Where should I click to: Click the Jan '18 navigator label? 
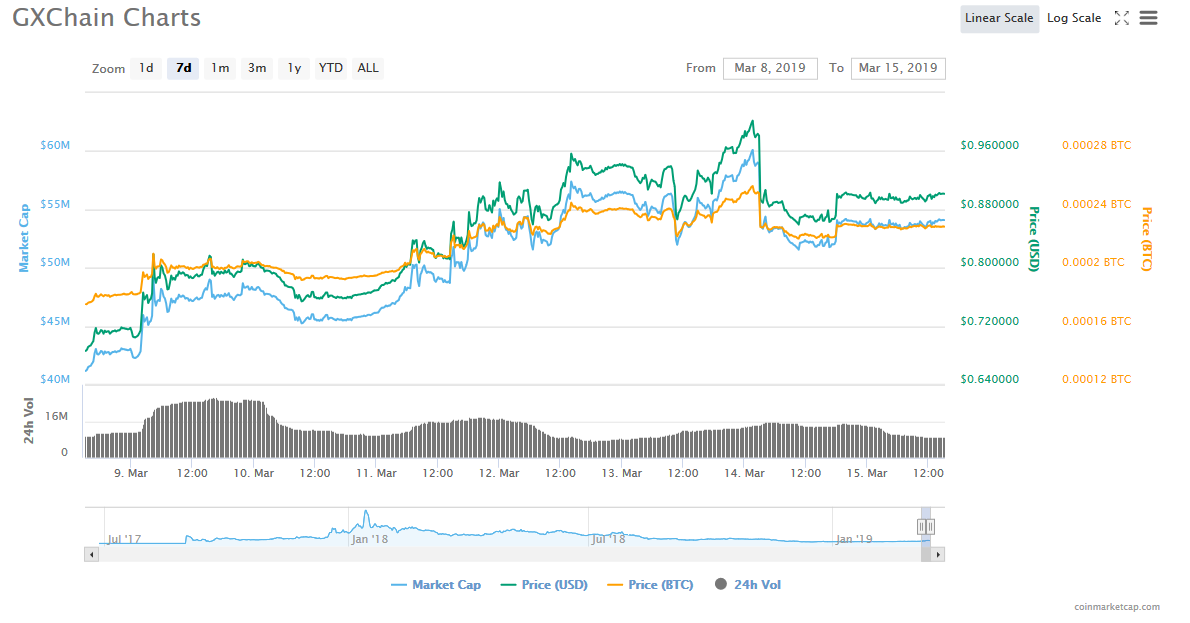[x=370, y=539]
